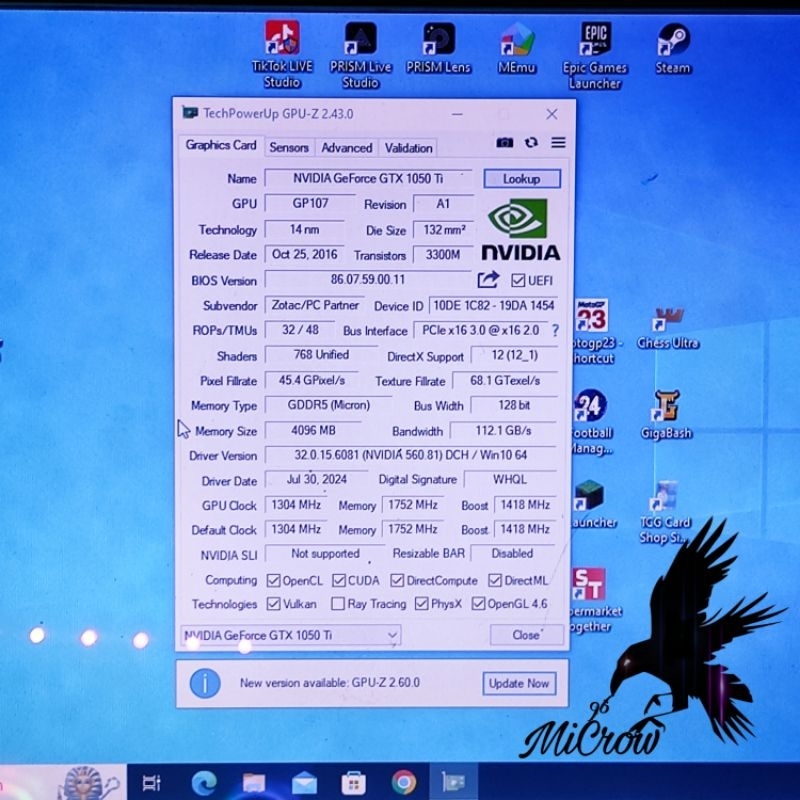
Task: Minimize GPU-Z window
Action: click(457, 114)
